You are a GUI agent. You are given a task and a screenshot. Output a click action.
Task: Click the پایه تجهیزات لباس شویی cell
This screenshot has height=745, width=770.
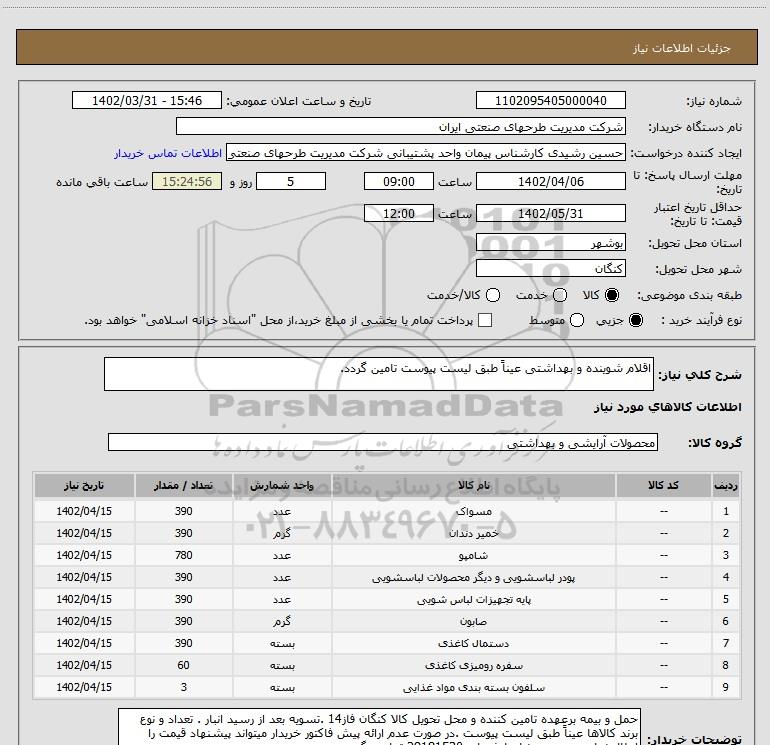tap(474, 600)
